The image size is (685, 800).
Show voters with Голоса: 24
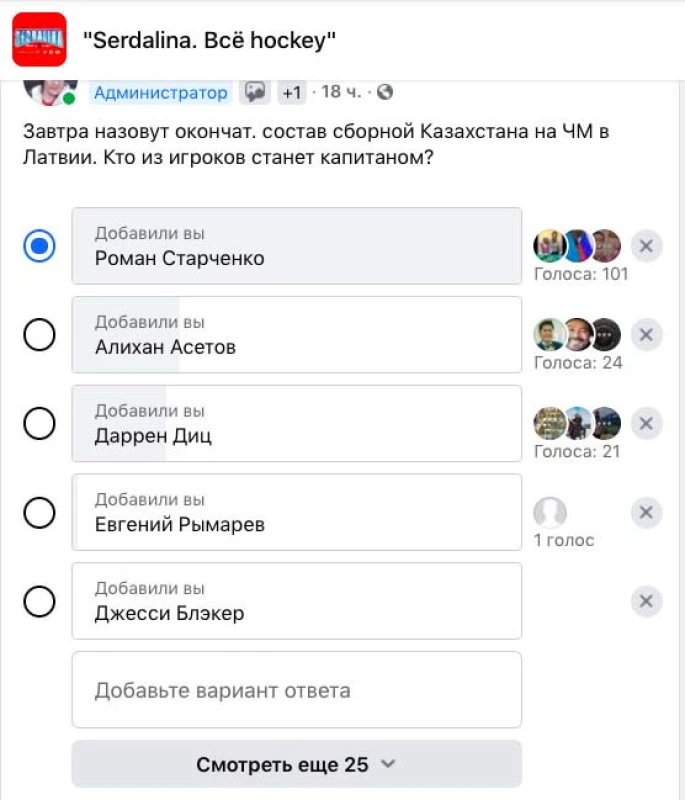pyautogui.click(x=578, y=362)
